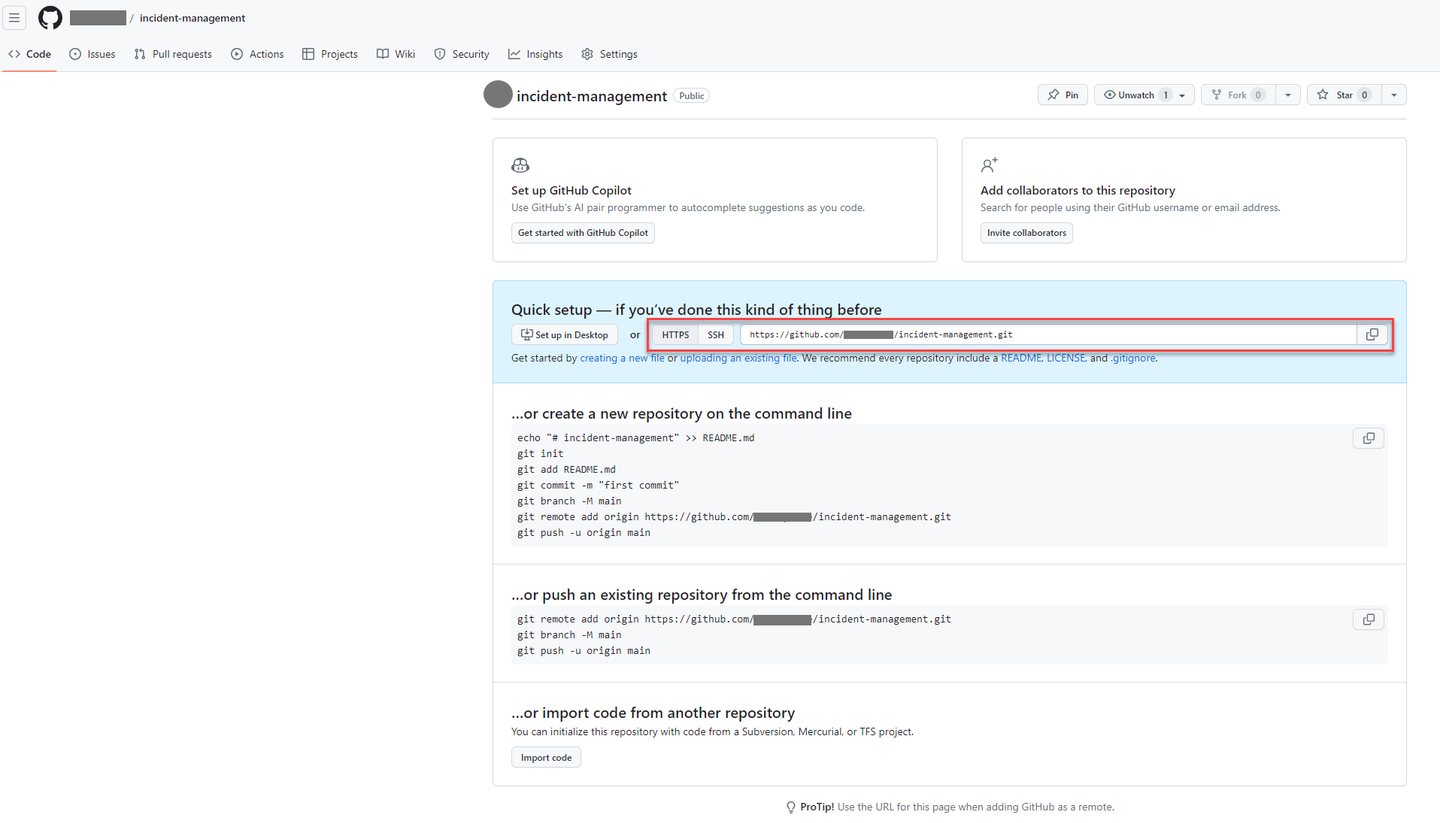Copy the create new repository commands
Screen dimensions: 1440x823
click(1368, 438)
